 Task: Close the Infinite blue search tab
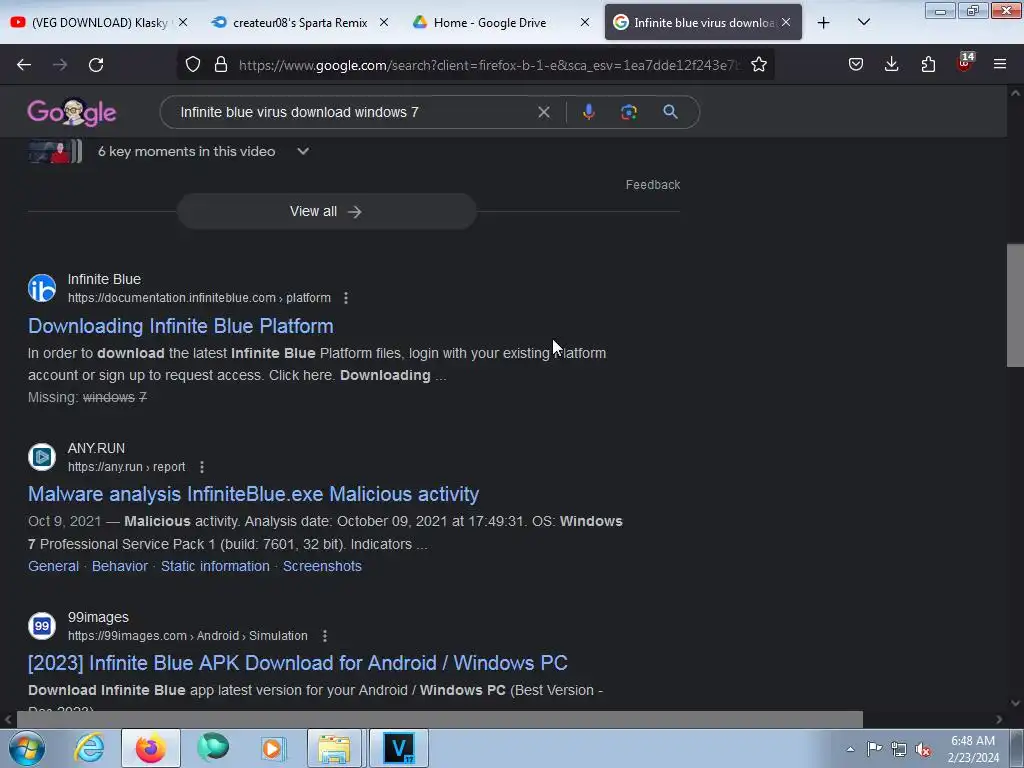[x=786, y=22]
